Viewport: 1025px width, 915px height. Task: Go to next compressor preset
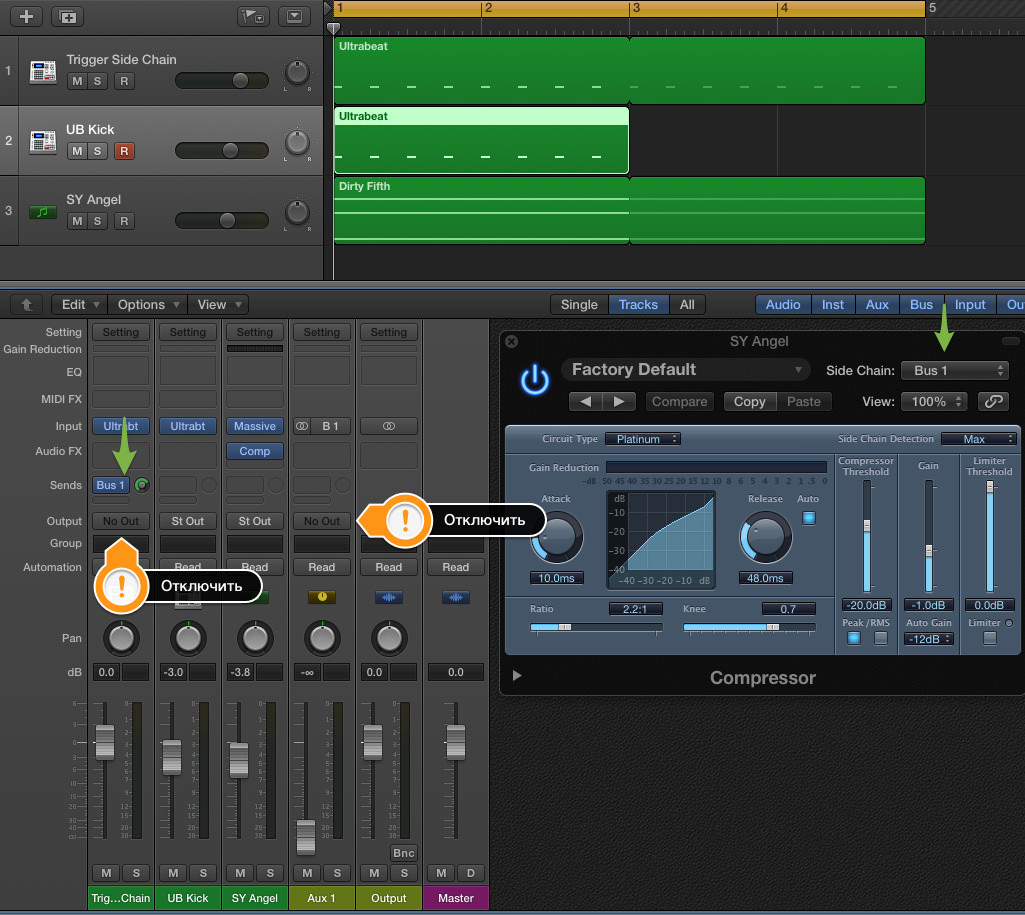(619, 401)
